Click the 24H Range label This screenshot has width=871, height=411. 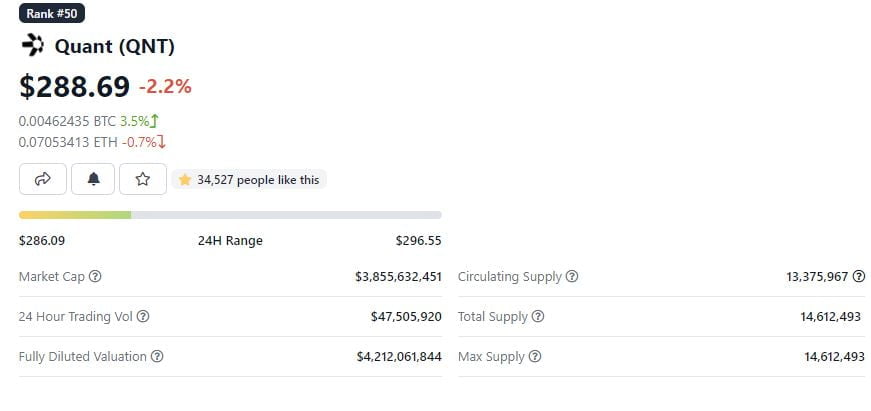pyautogui.click(x=230, y=240)
